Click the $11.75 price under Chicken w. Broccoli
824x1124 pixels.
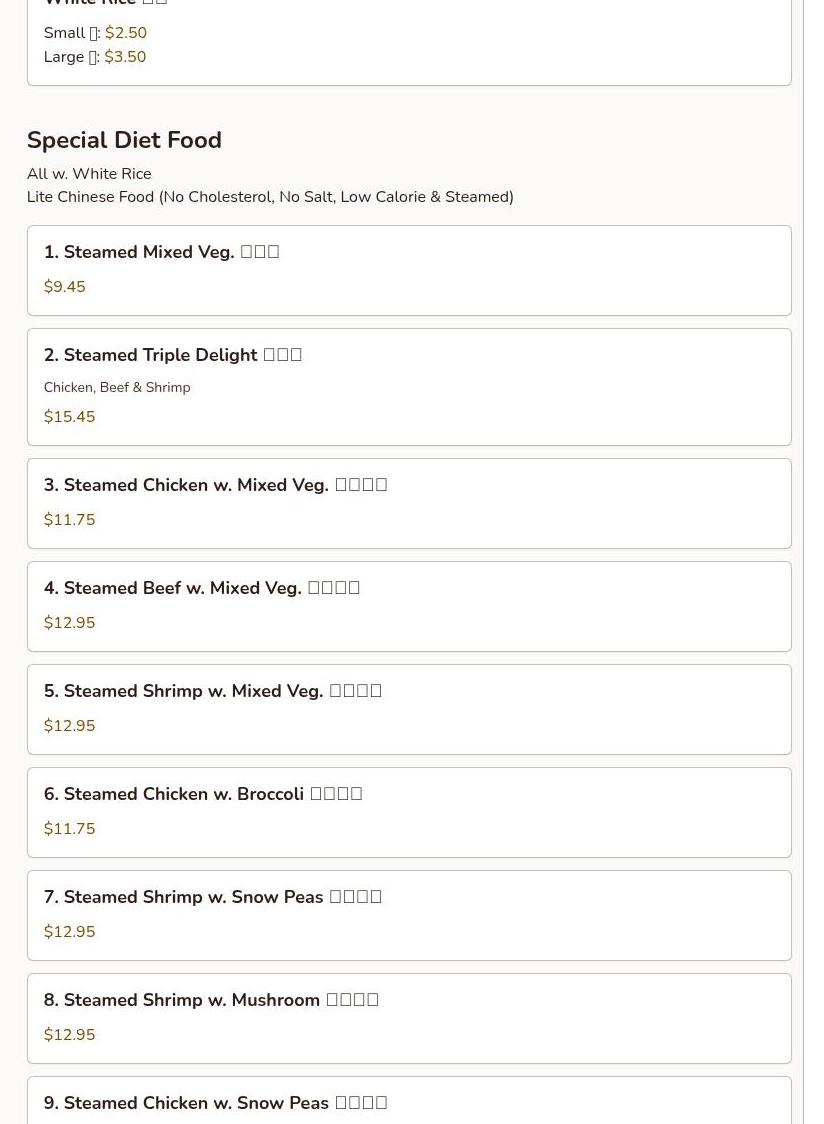click(70, 829)
